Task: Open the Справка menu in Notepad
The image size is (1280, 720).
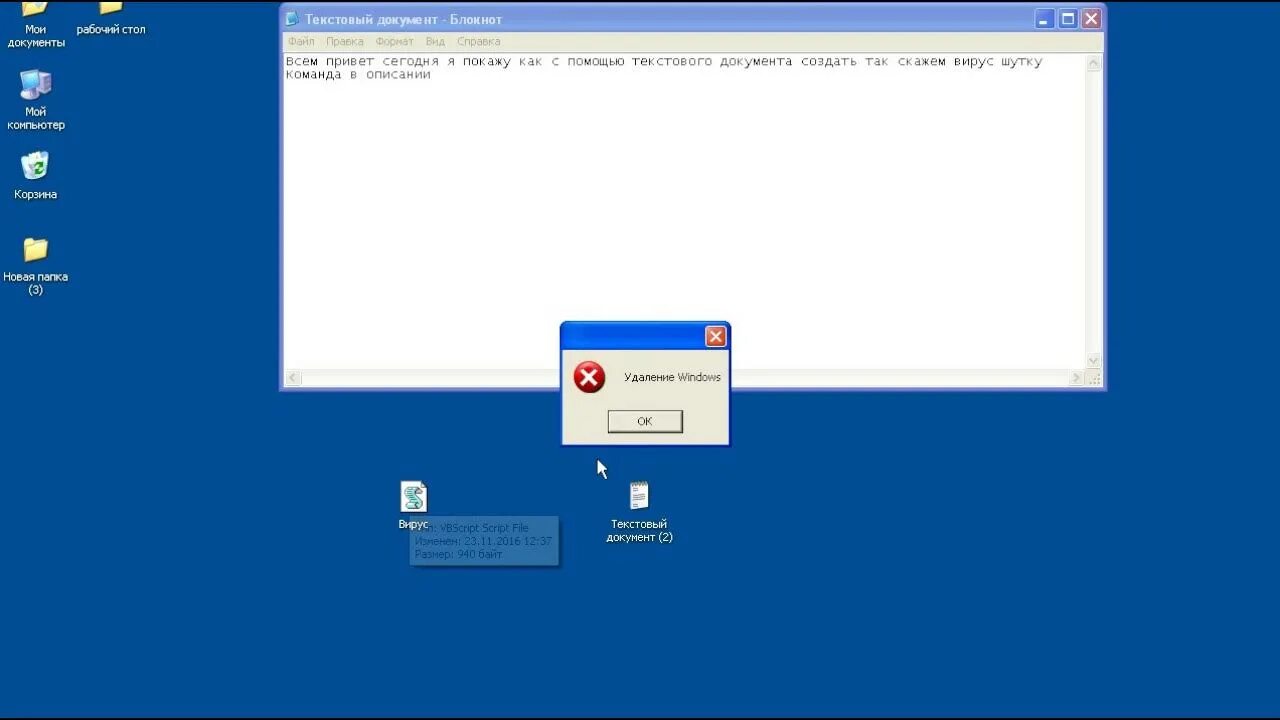Action: [x=479, y=42]
